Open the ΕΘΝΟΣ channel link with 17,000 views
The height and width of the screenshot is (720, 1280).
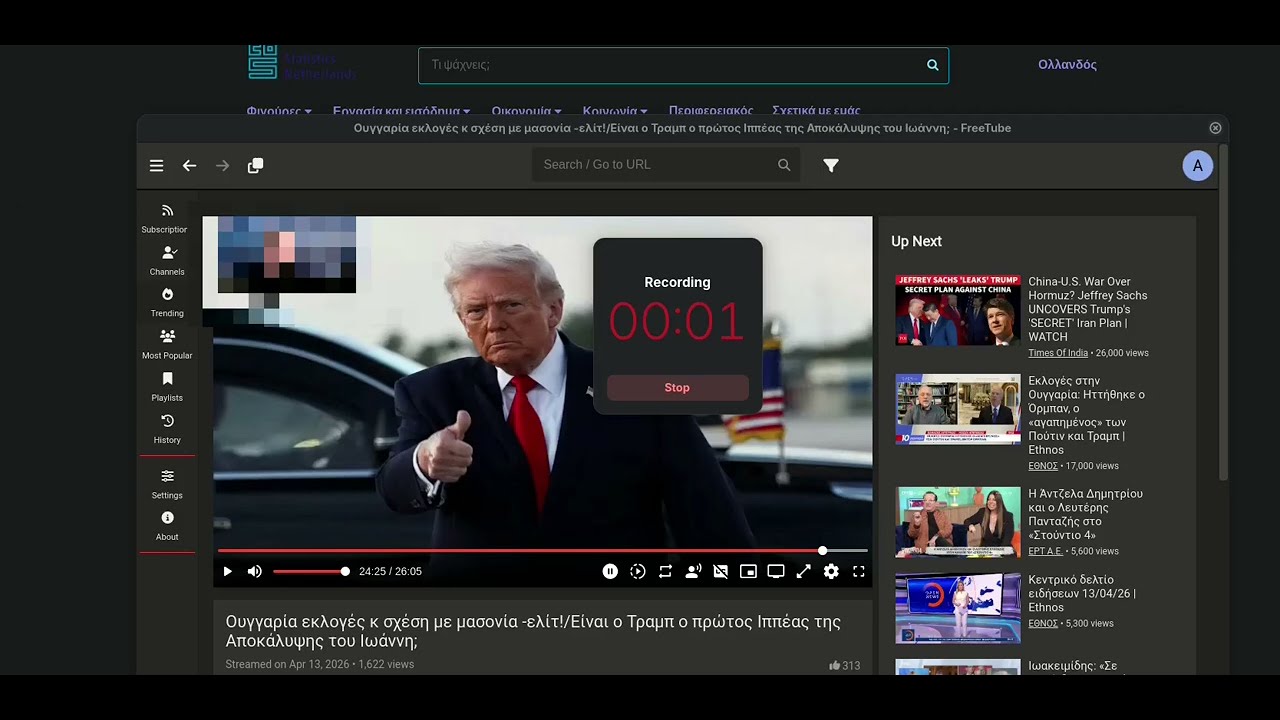point(1043,466)
